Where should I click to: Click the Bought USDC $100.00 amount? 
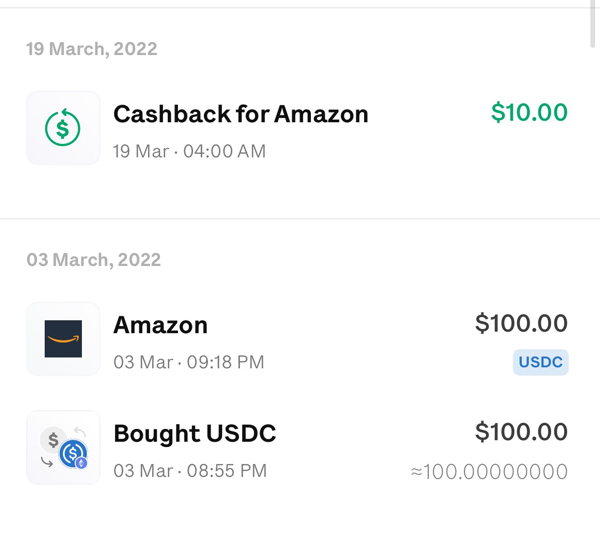[521, 432]
